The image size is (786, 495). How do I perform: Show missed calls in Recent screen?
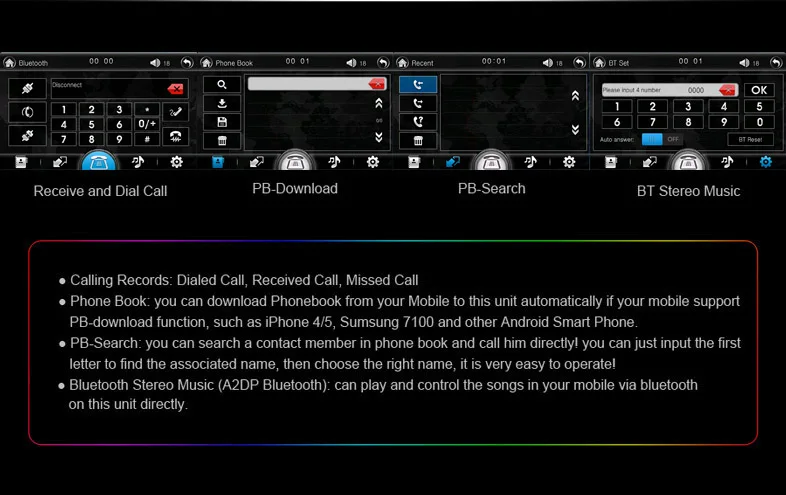click(x=418, y=122)
